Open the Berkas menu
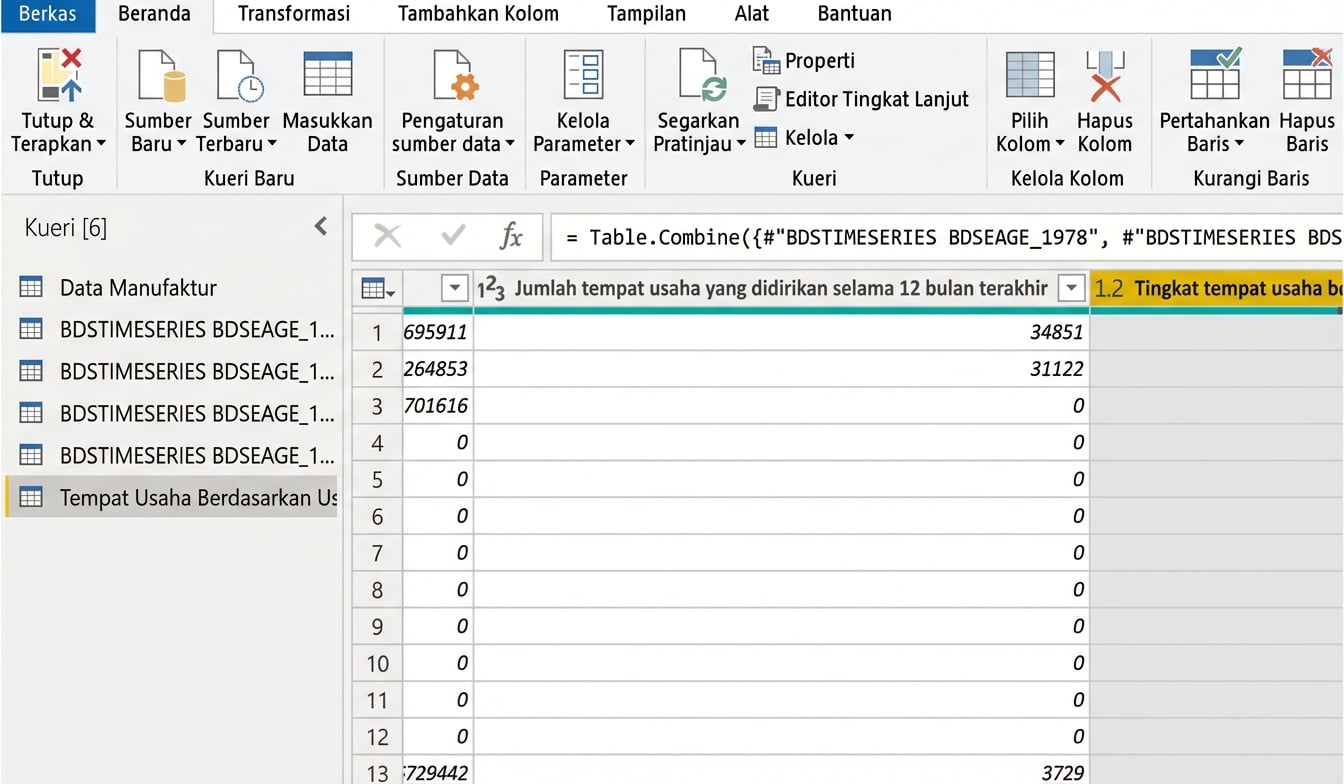Image resolution: width=1344 pixels, height=784 pixels. [x=47, y=13]
